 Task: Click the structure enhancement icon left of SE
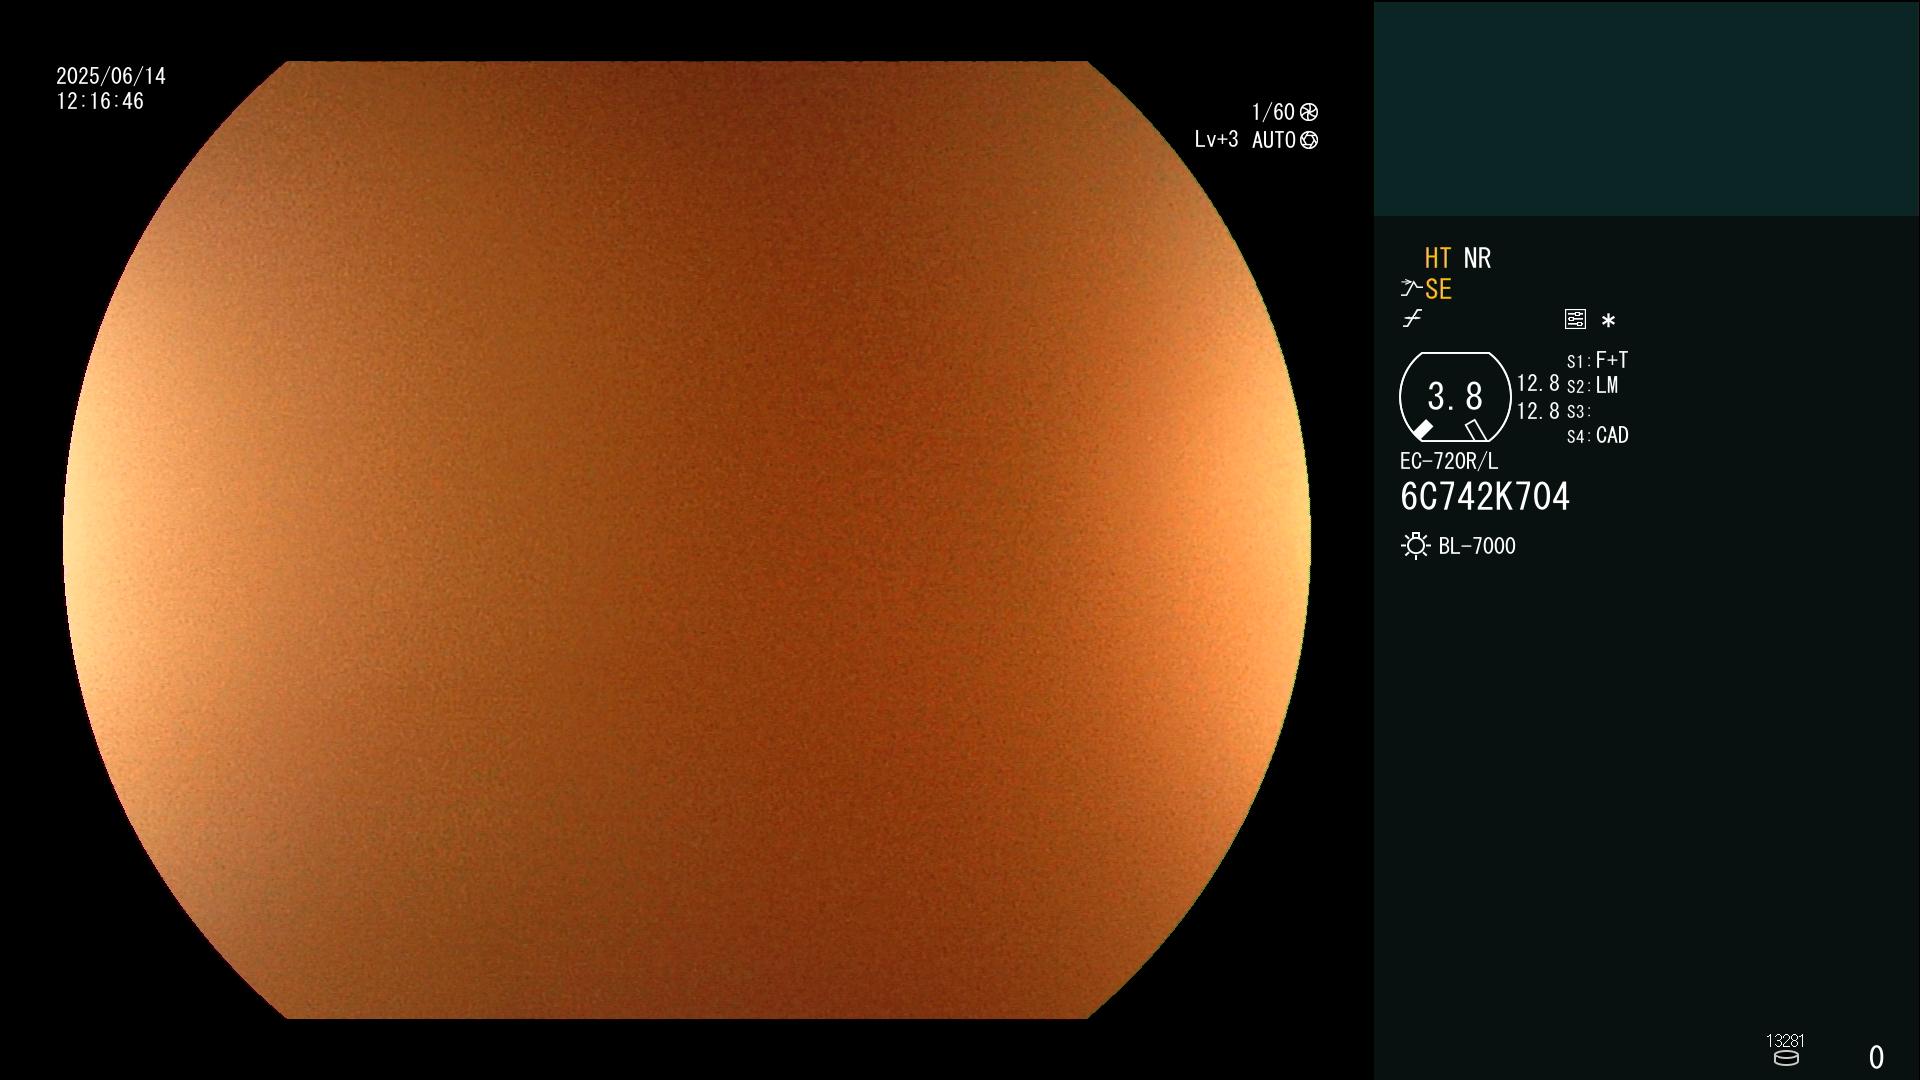[x=1411, y=289]
